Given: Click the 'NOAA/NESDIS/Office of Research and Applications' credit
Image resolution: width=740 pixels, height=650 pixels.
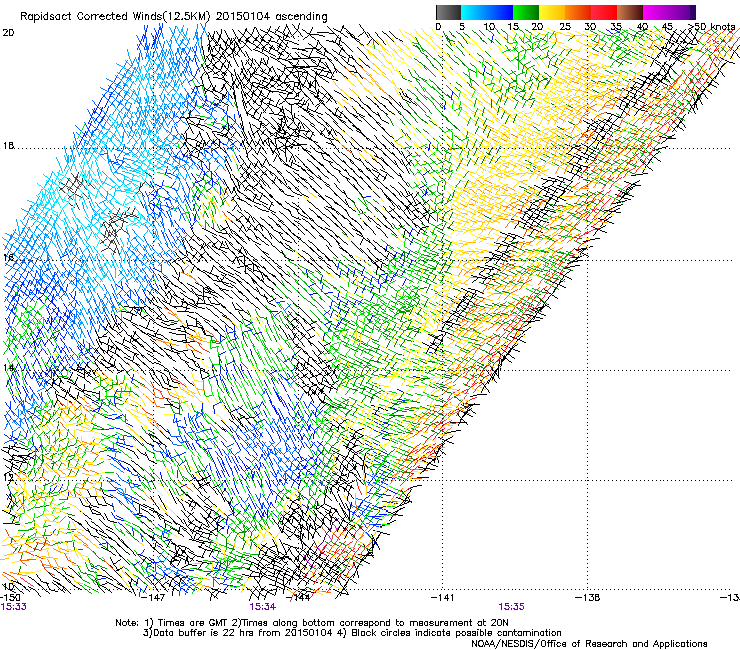Looking at the screenshot, I should coord(589,644).
